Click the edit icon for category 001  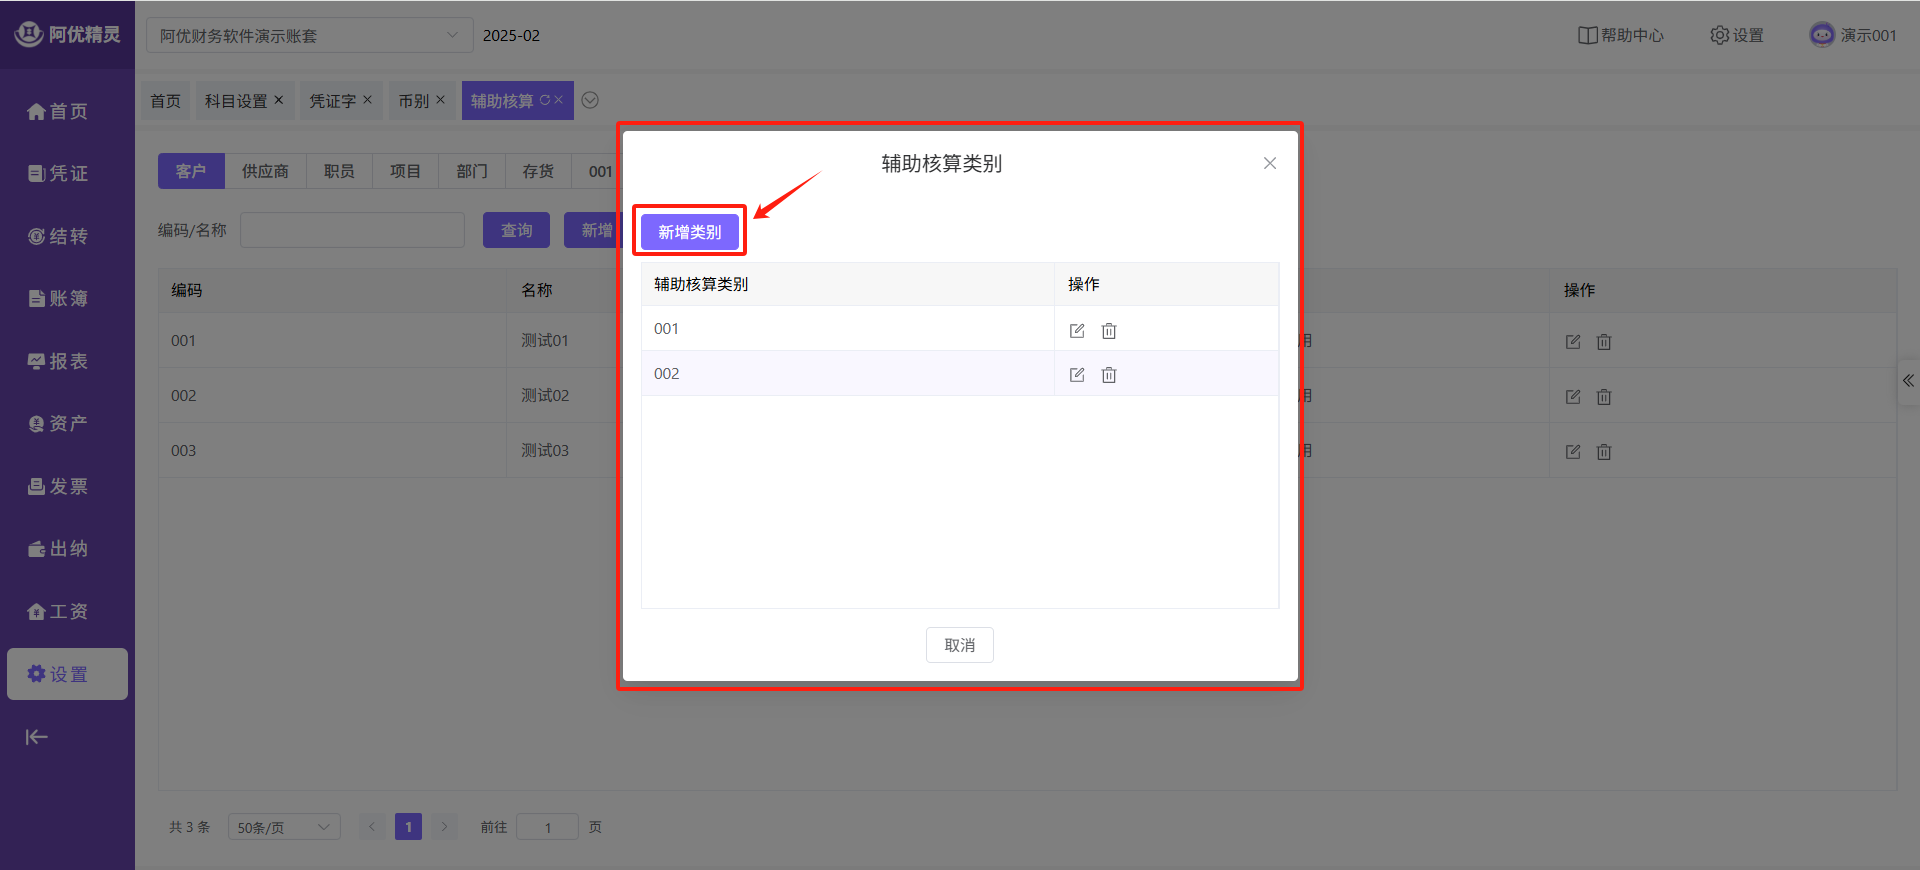(x=1076, y=331)
